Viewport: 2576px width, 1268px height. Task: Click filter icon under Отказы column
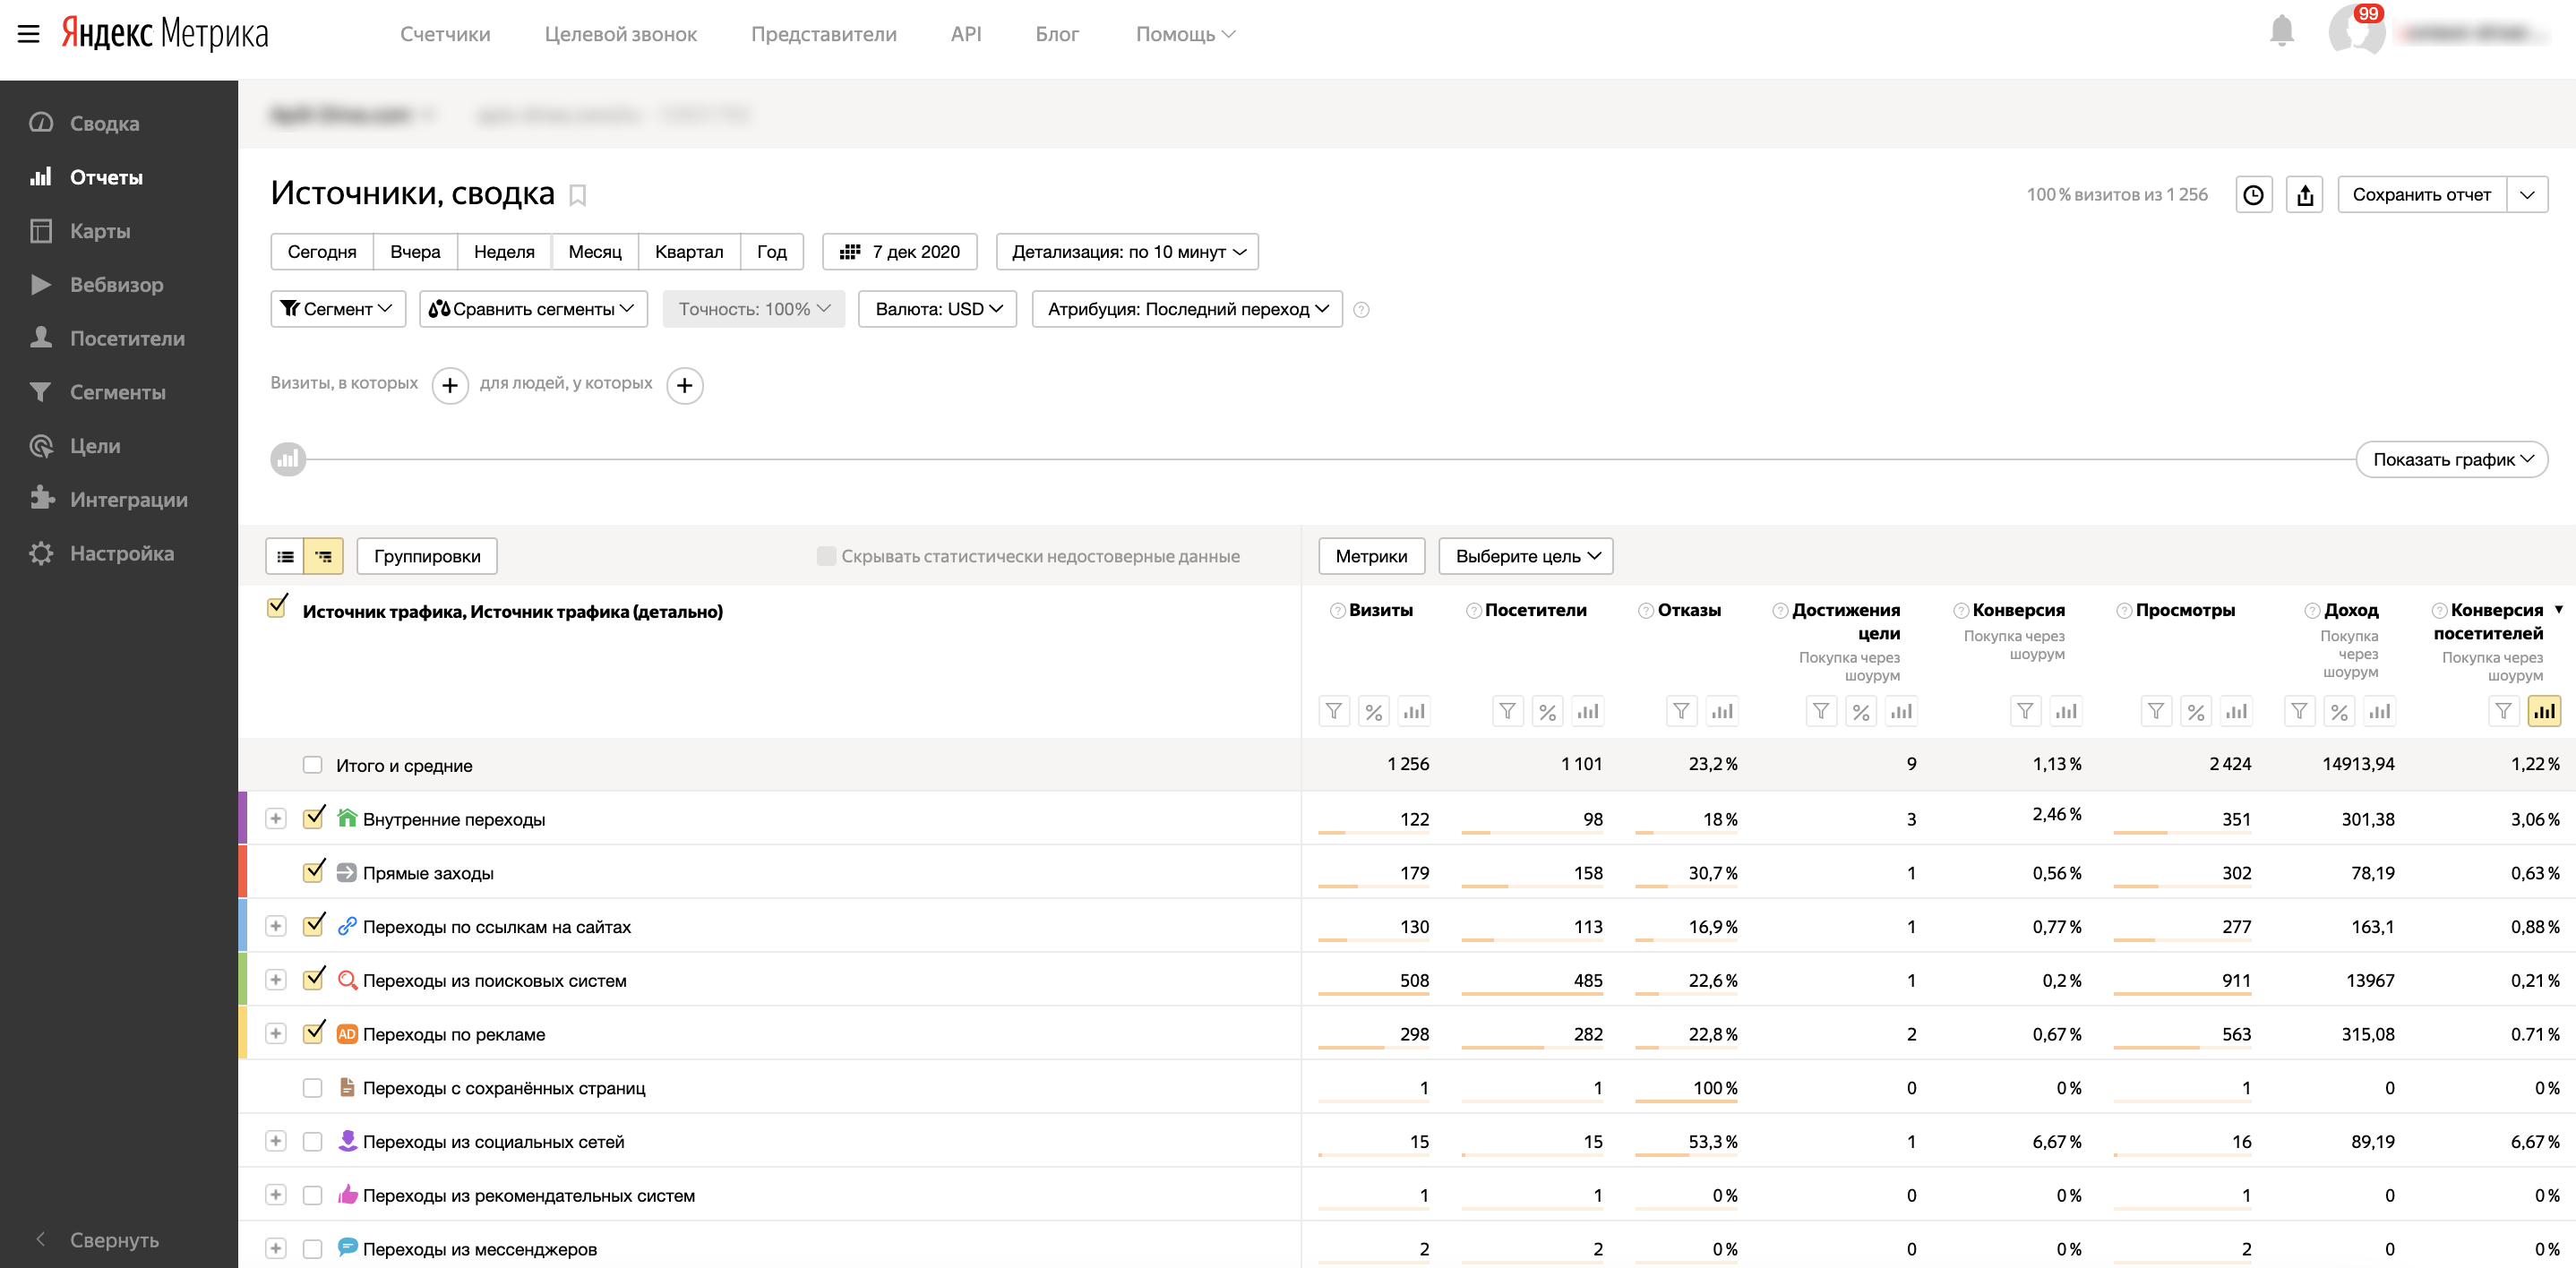[1682, 711]
